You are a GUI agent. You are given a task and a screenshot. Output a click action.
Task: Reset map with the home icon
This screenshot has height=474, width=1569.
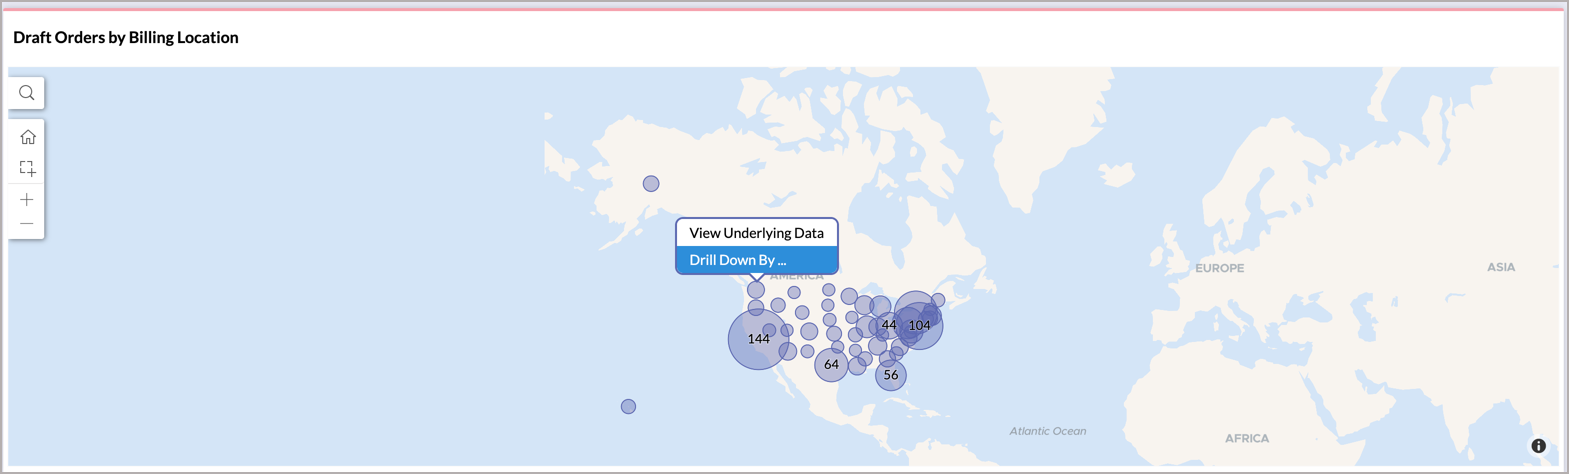click(x=27, y=137)
